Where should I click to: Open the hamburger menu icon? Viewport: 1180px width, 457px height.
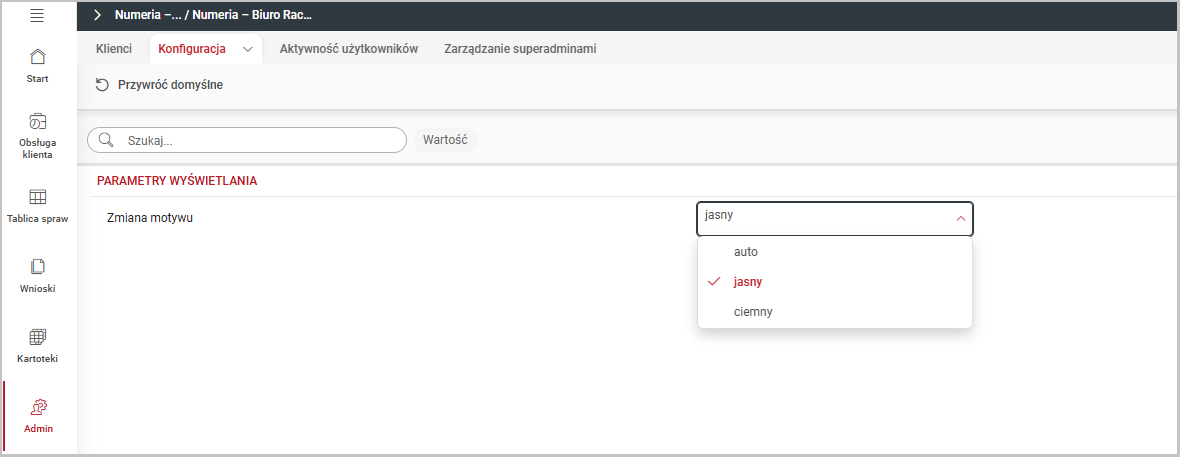pyautogui.click(x=37, y=15)
